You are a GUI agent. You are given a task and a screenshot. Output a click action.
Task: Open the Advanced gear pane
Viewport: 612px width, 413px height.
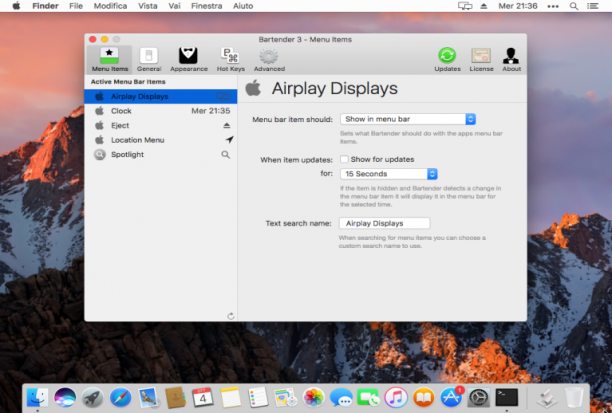(269, 60)
